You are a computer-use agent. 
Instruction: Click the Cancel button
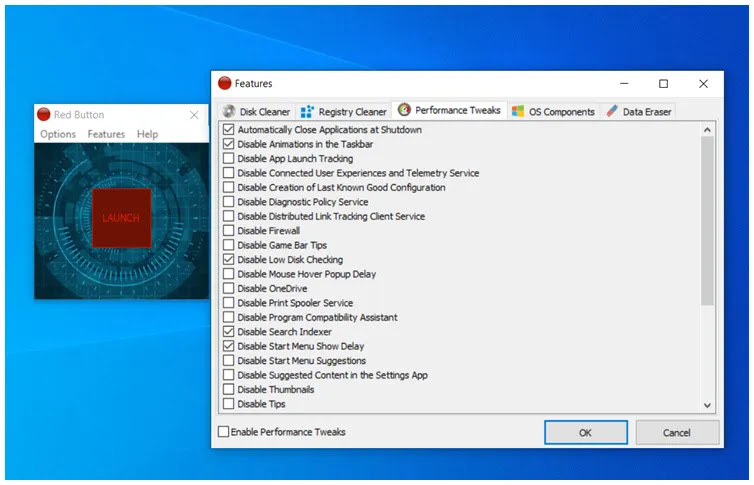pos(677,433)
